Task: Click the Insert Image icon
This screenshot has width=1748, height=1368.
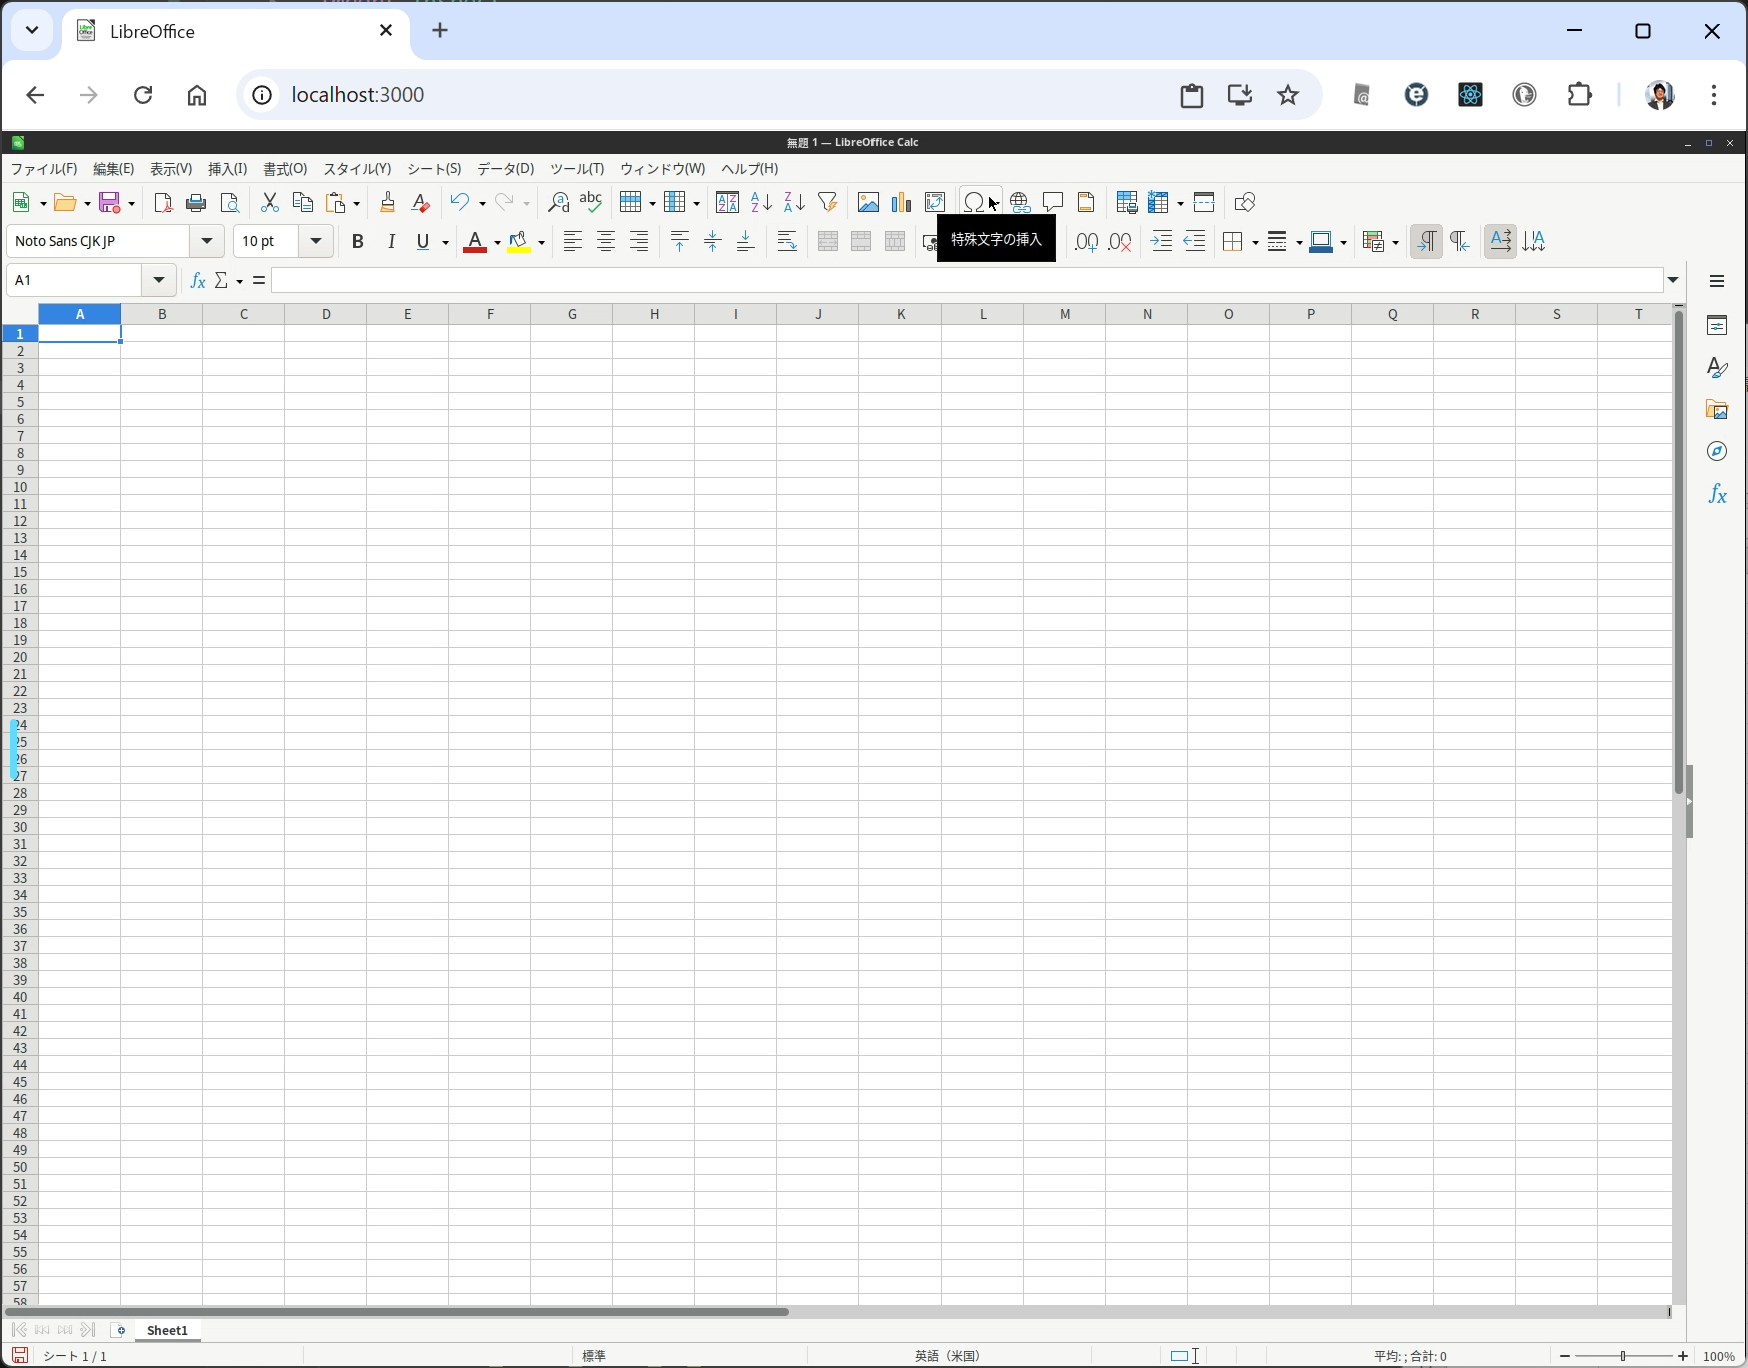Action: click(868, 203)
